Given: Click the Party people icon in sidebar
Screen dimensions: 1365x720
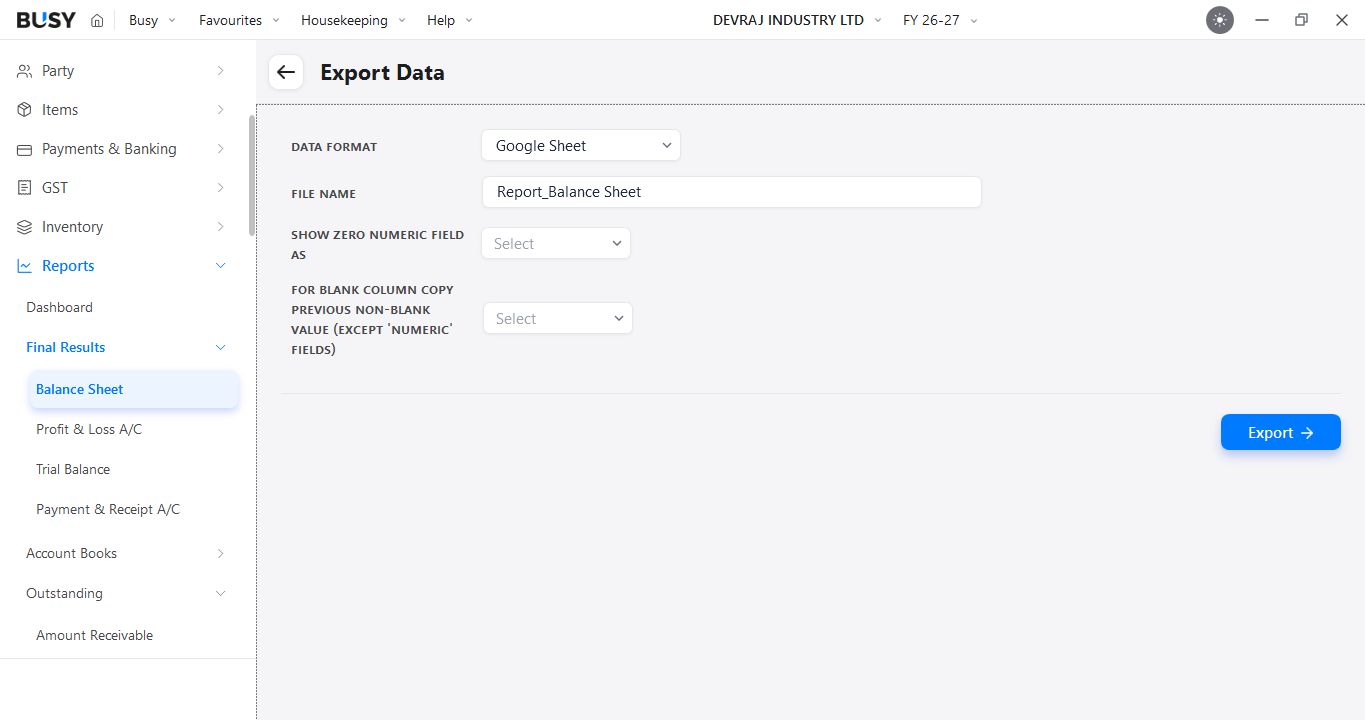Looking at the screenshot, I should [25, 71].
